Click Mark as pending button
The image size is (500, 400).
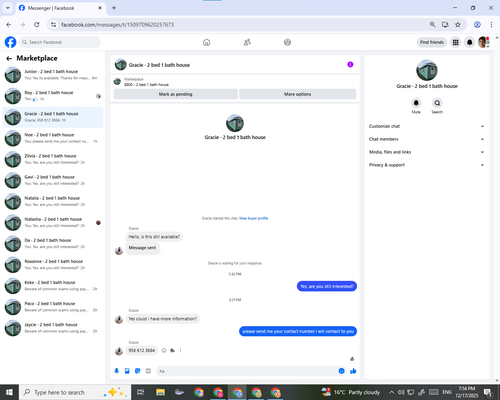pyautogui.click(x=176, y=94)
